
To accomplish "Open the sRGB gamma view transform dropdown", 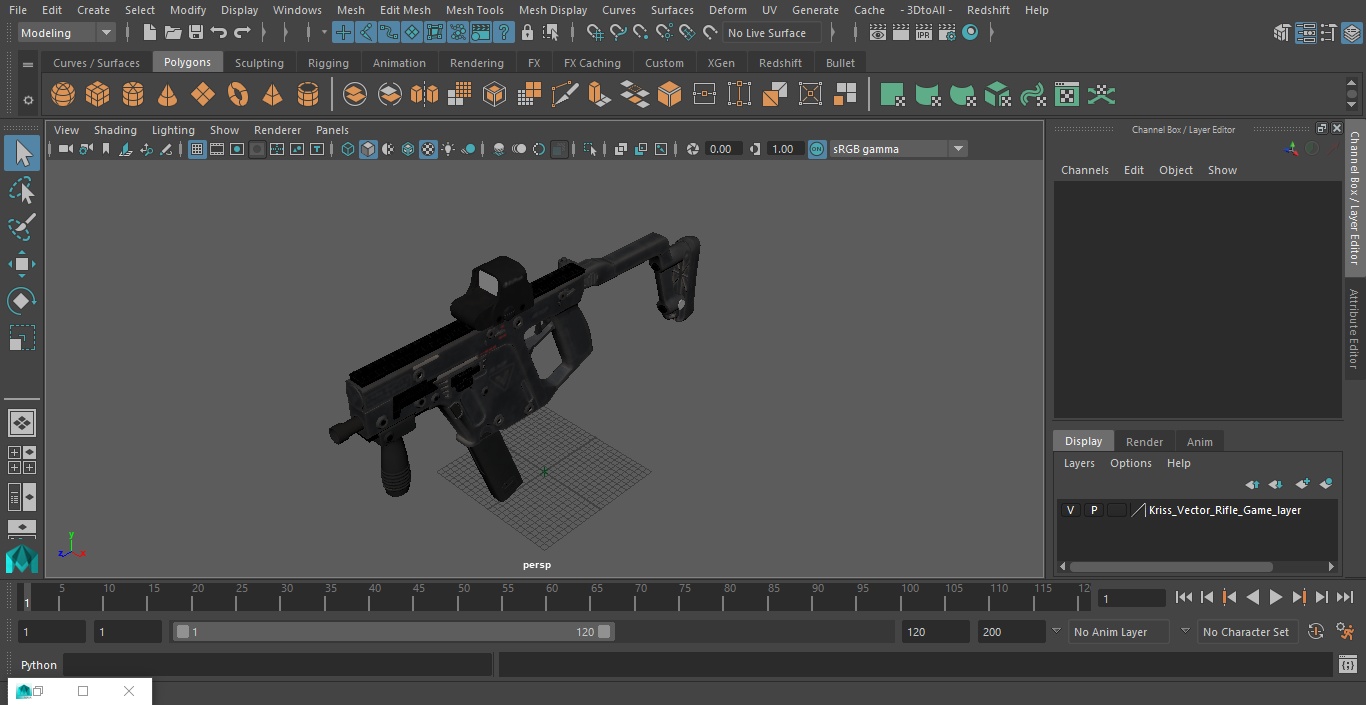I will tap(898, 149).
